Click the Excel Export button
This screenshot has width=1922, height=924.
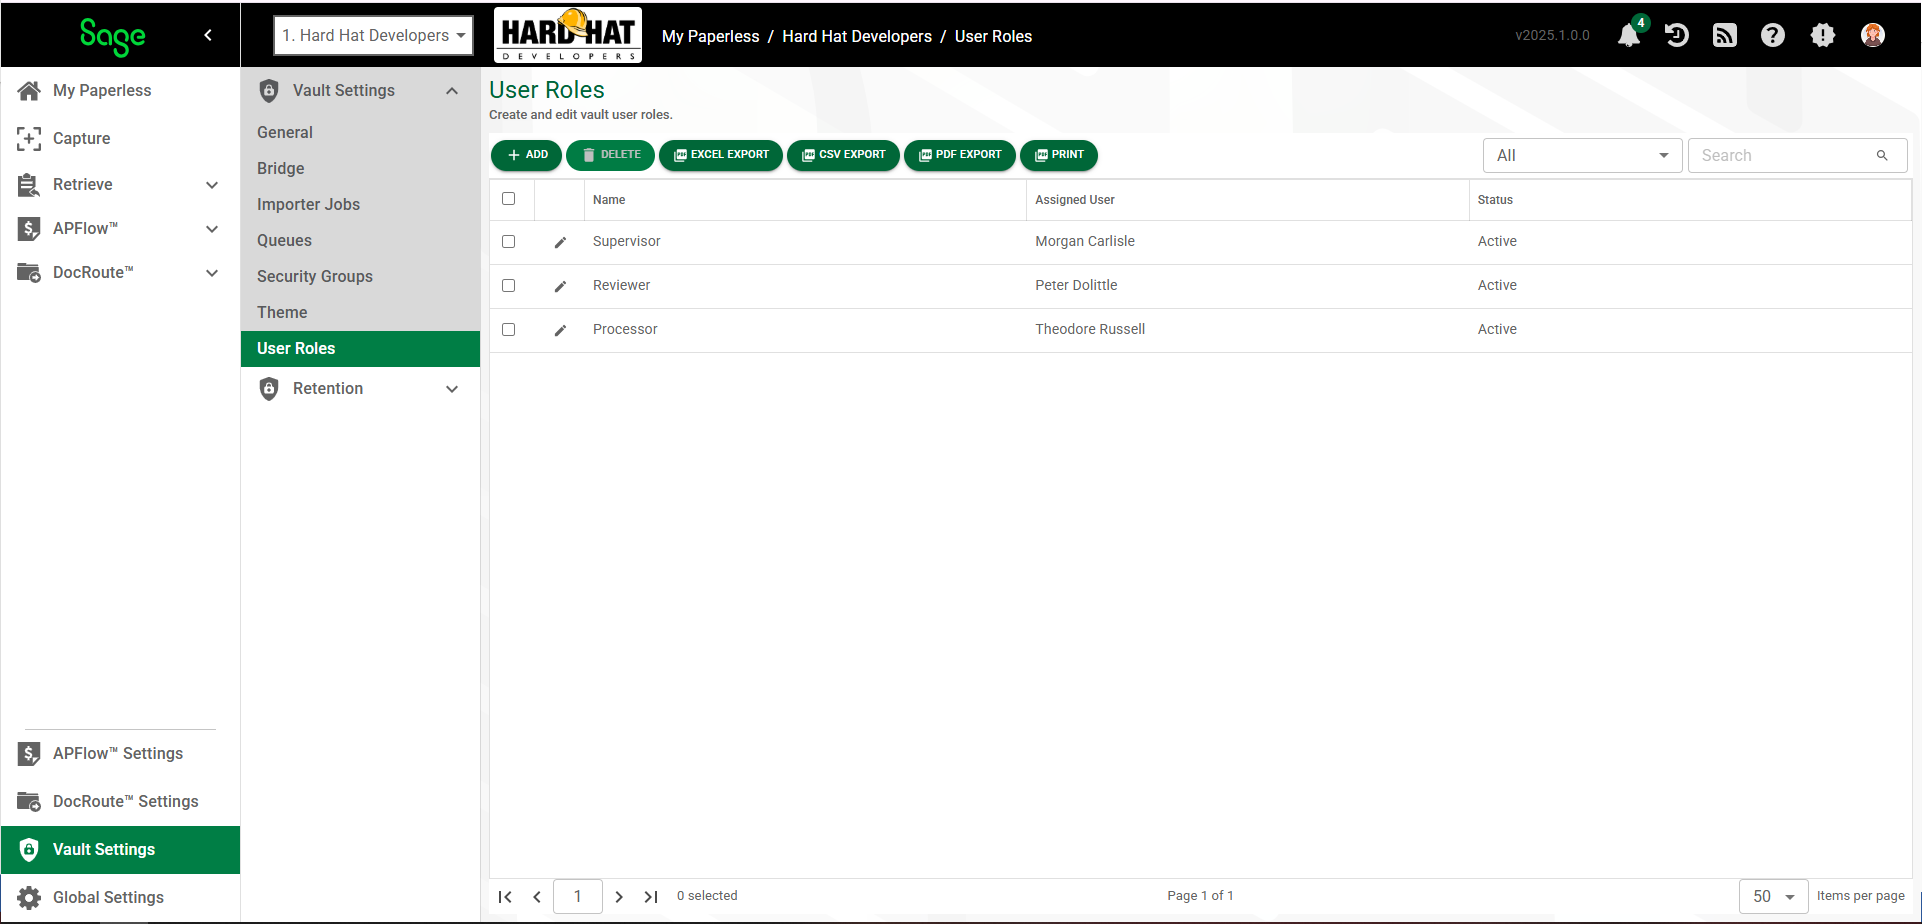tap(721, 155)
